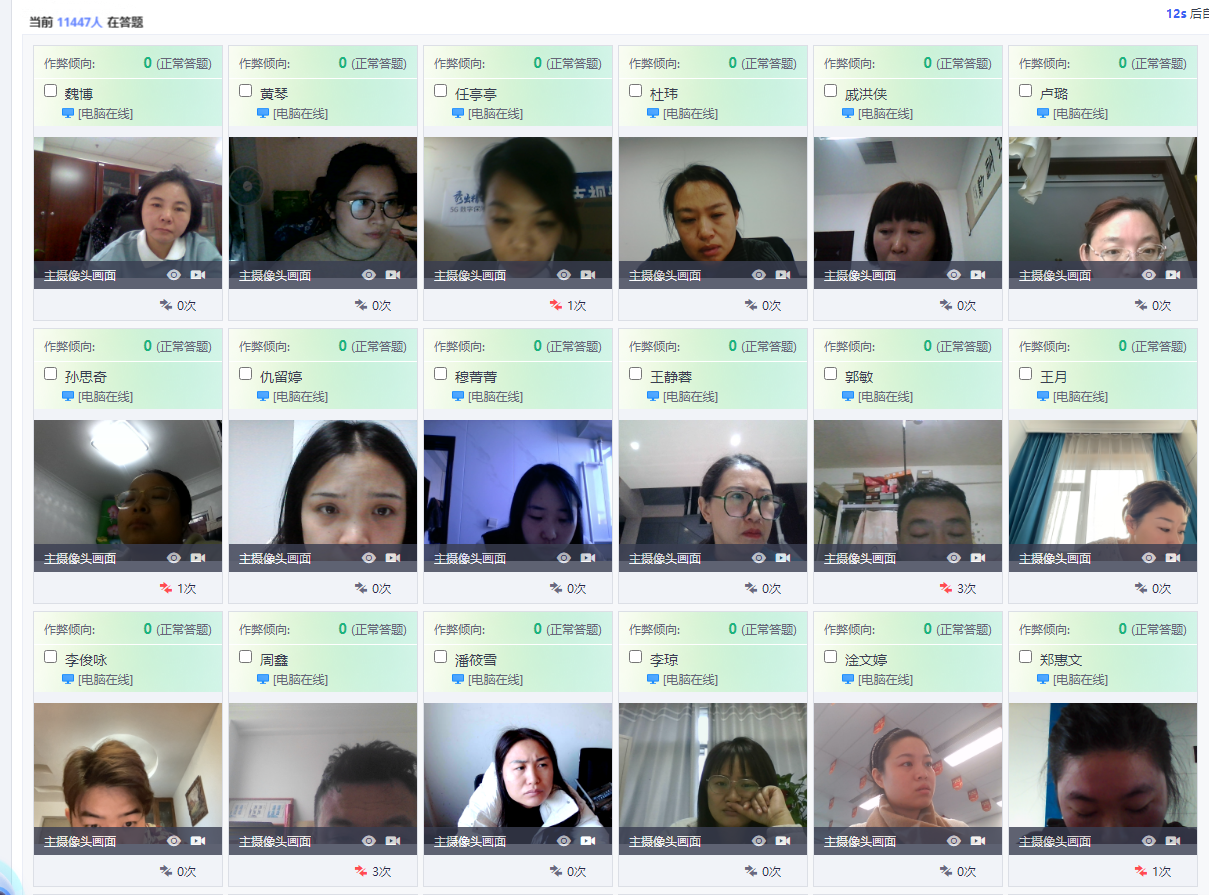Image resolution: width=1209 pixels, height=895 pixels.
Task: Click the video camera icon for 黄琴
Action: tap(393, 275)
